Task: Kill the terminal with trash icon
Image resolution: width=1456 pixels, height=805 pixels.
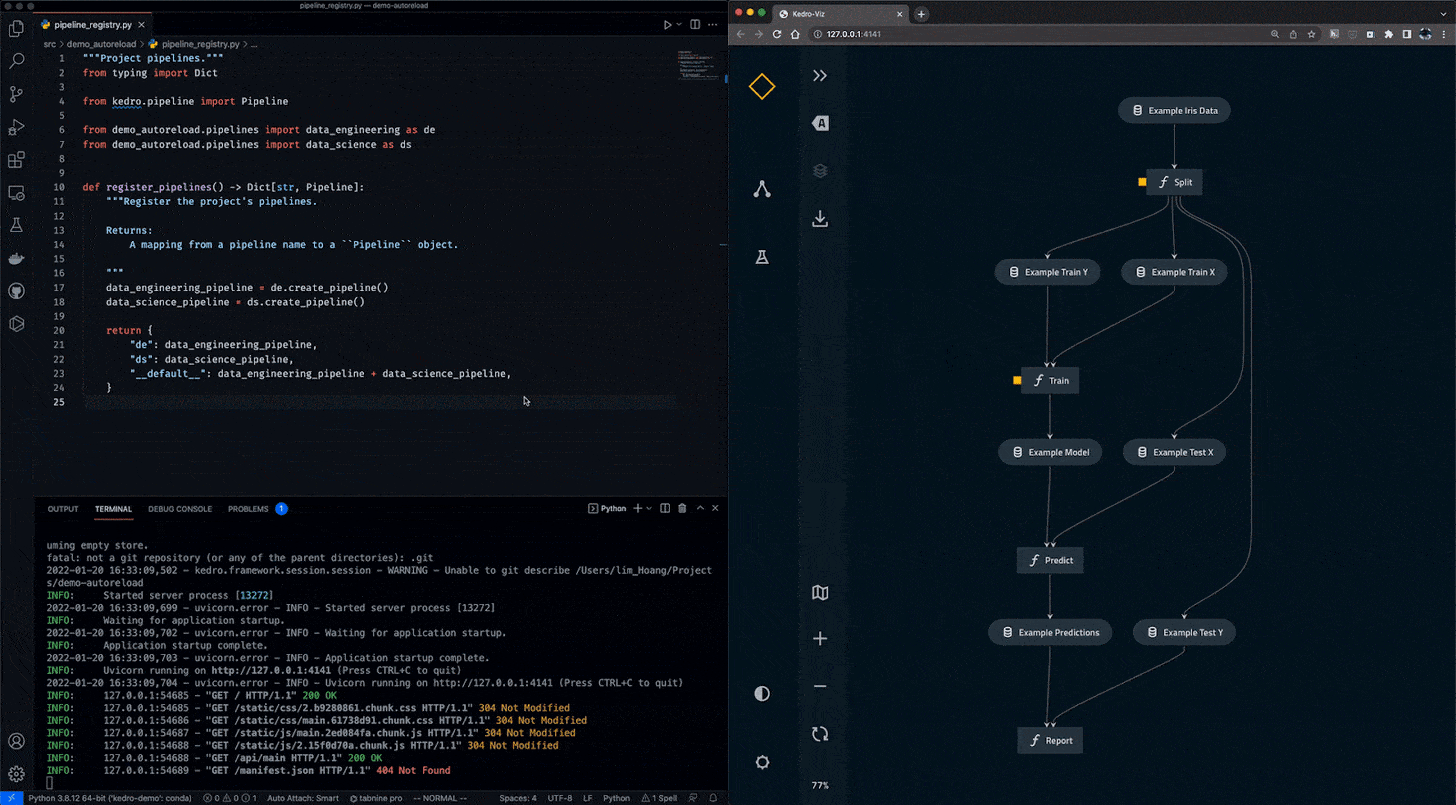Action: pos(683,508)
